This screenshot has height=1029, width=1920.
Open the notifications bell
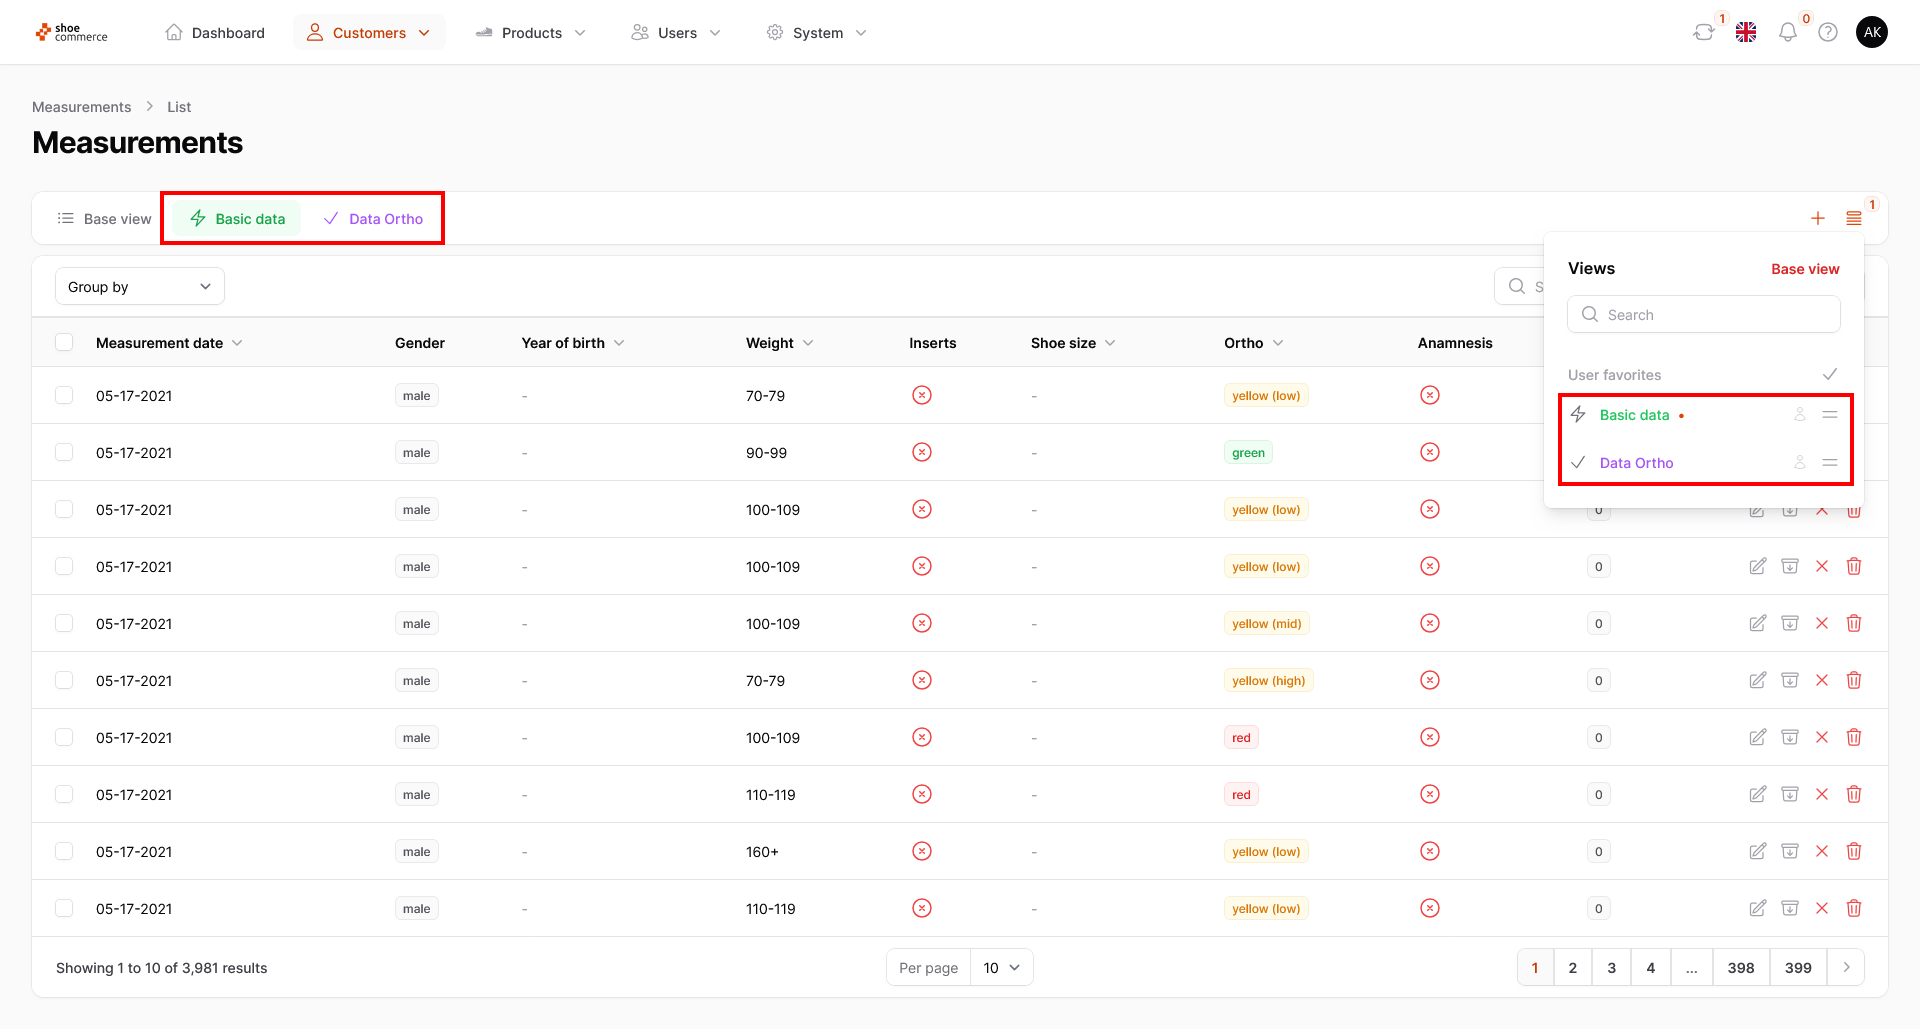coord(1787,32)
